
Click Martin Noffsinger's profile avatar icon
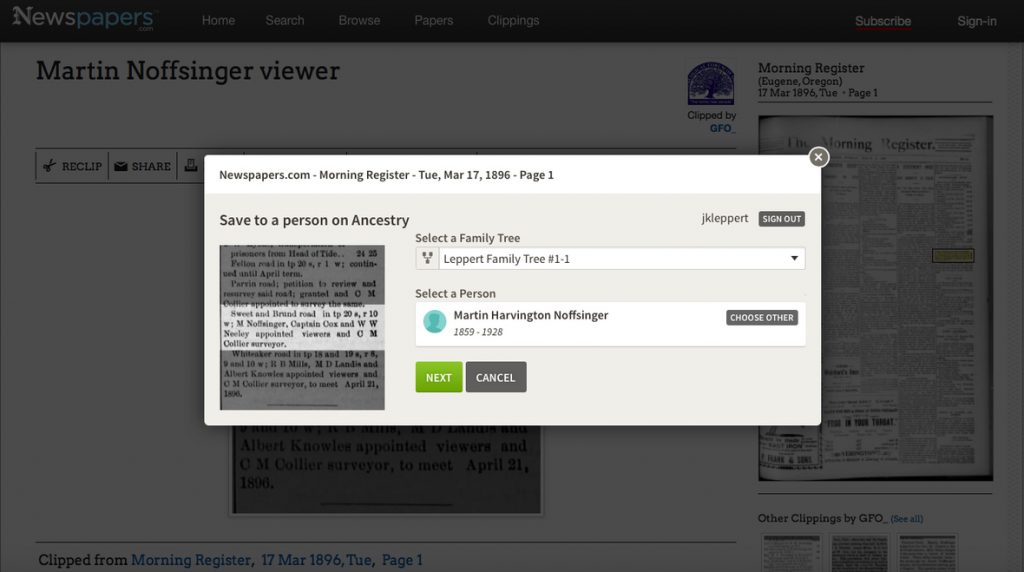pyautogui.click(x=434, y=321)
